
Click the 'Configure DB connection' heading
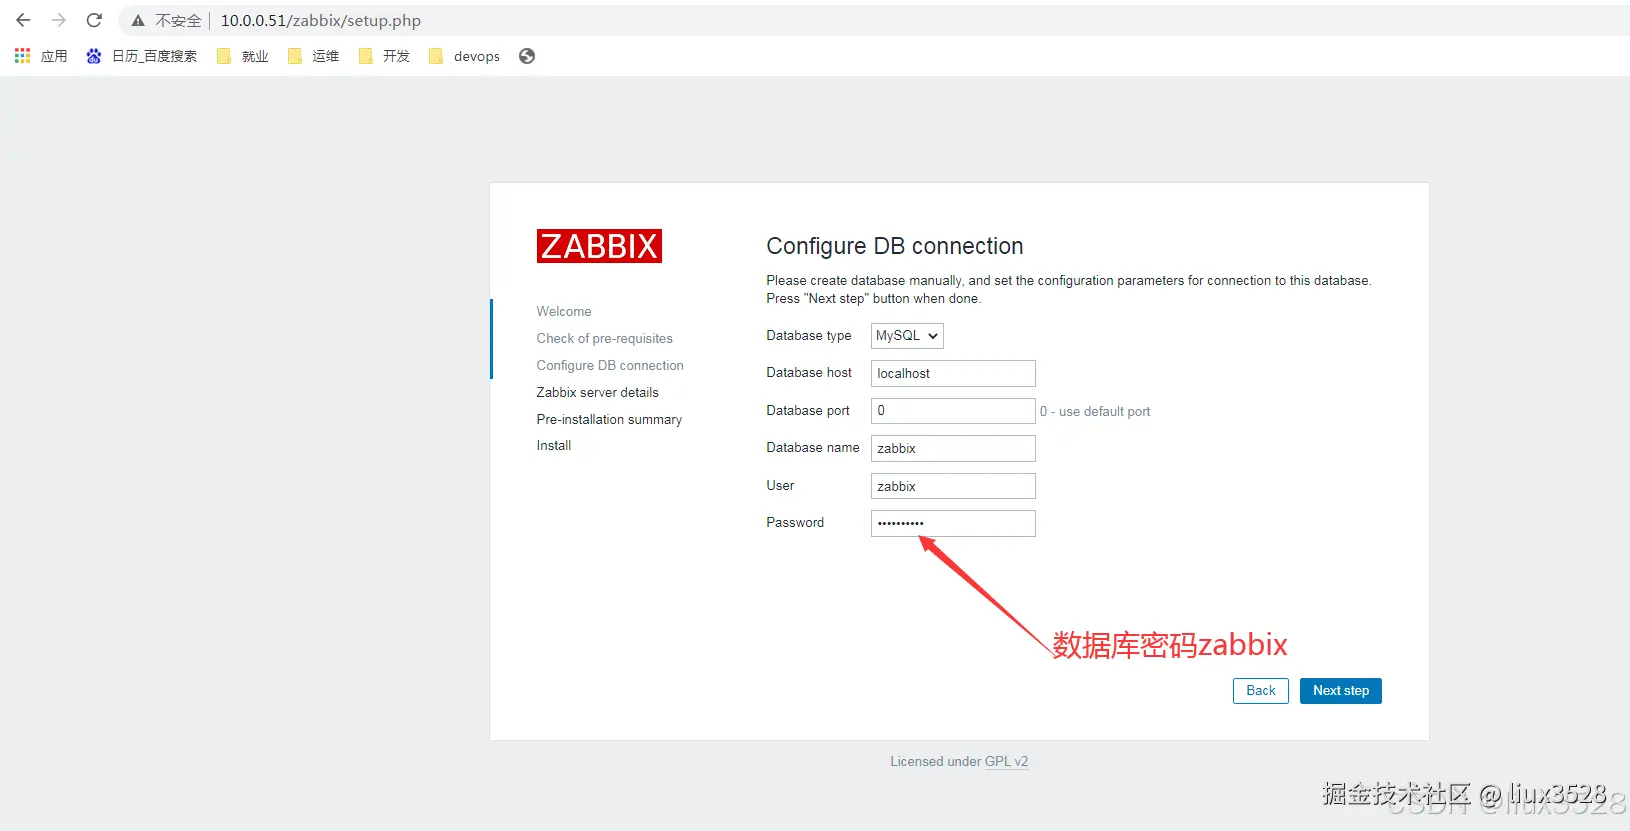pos(895,246)
